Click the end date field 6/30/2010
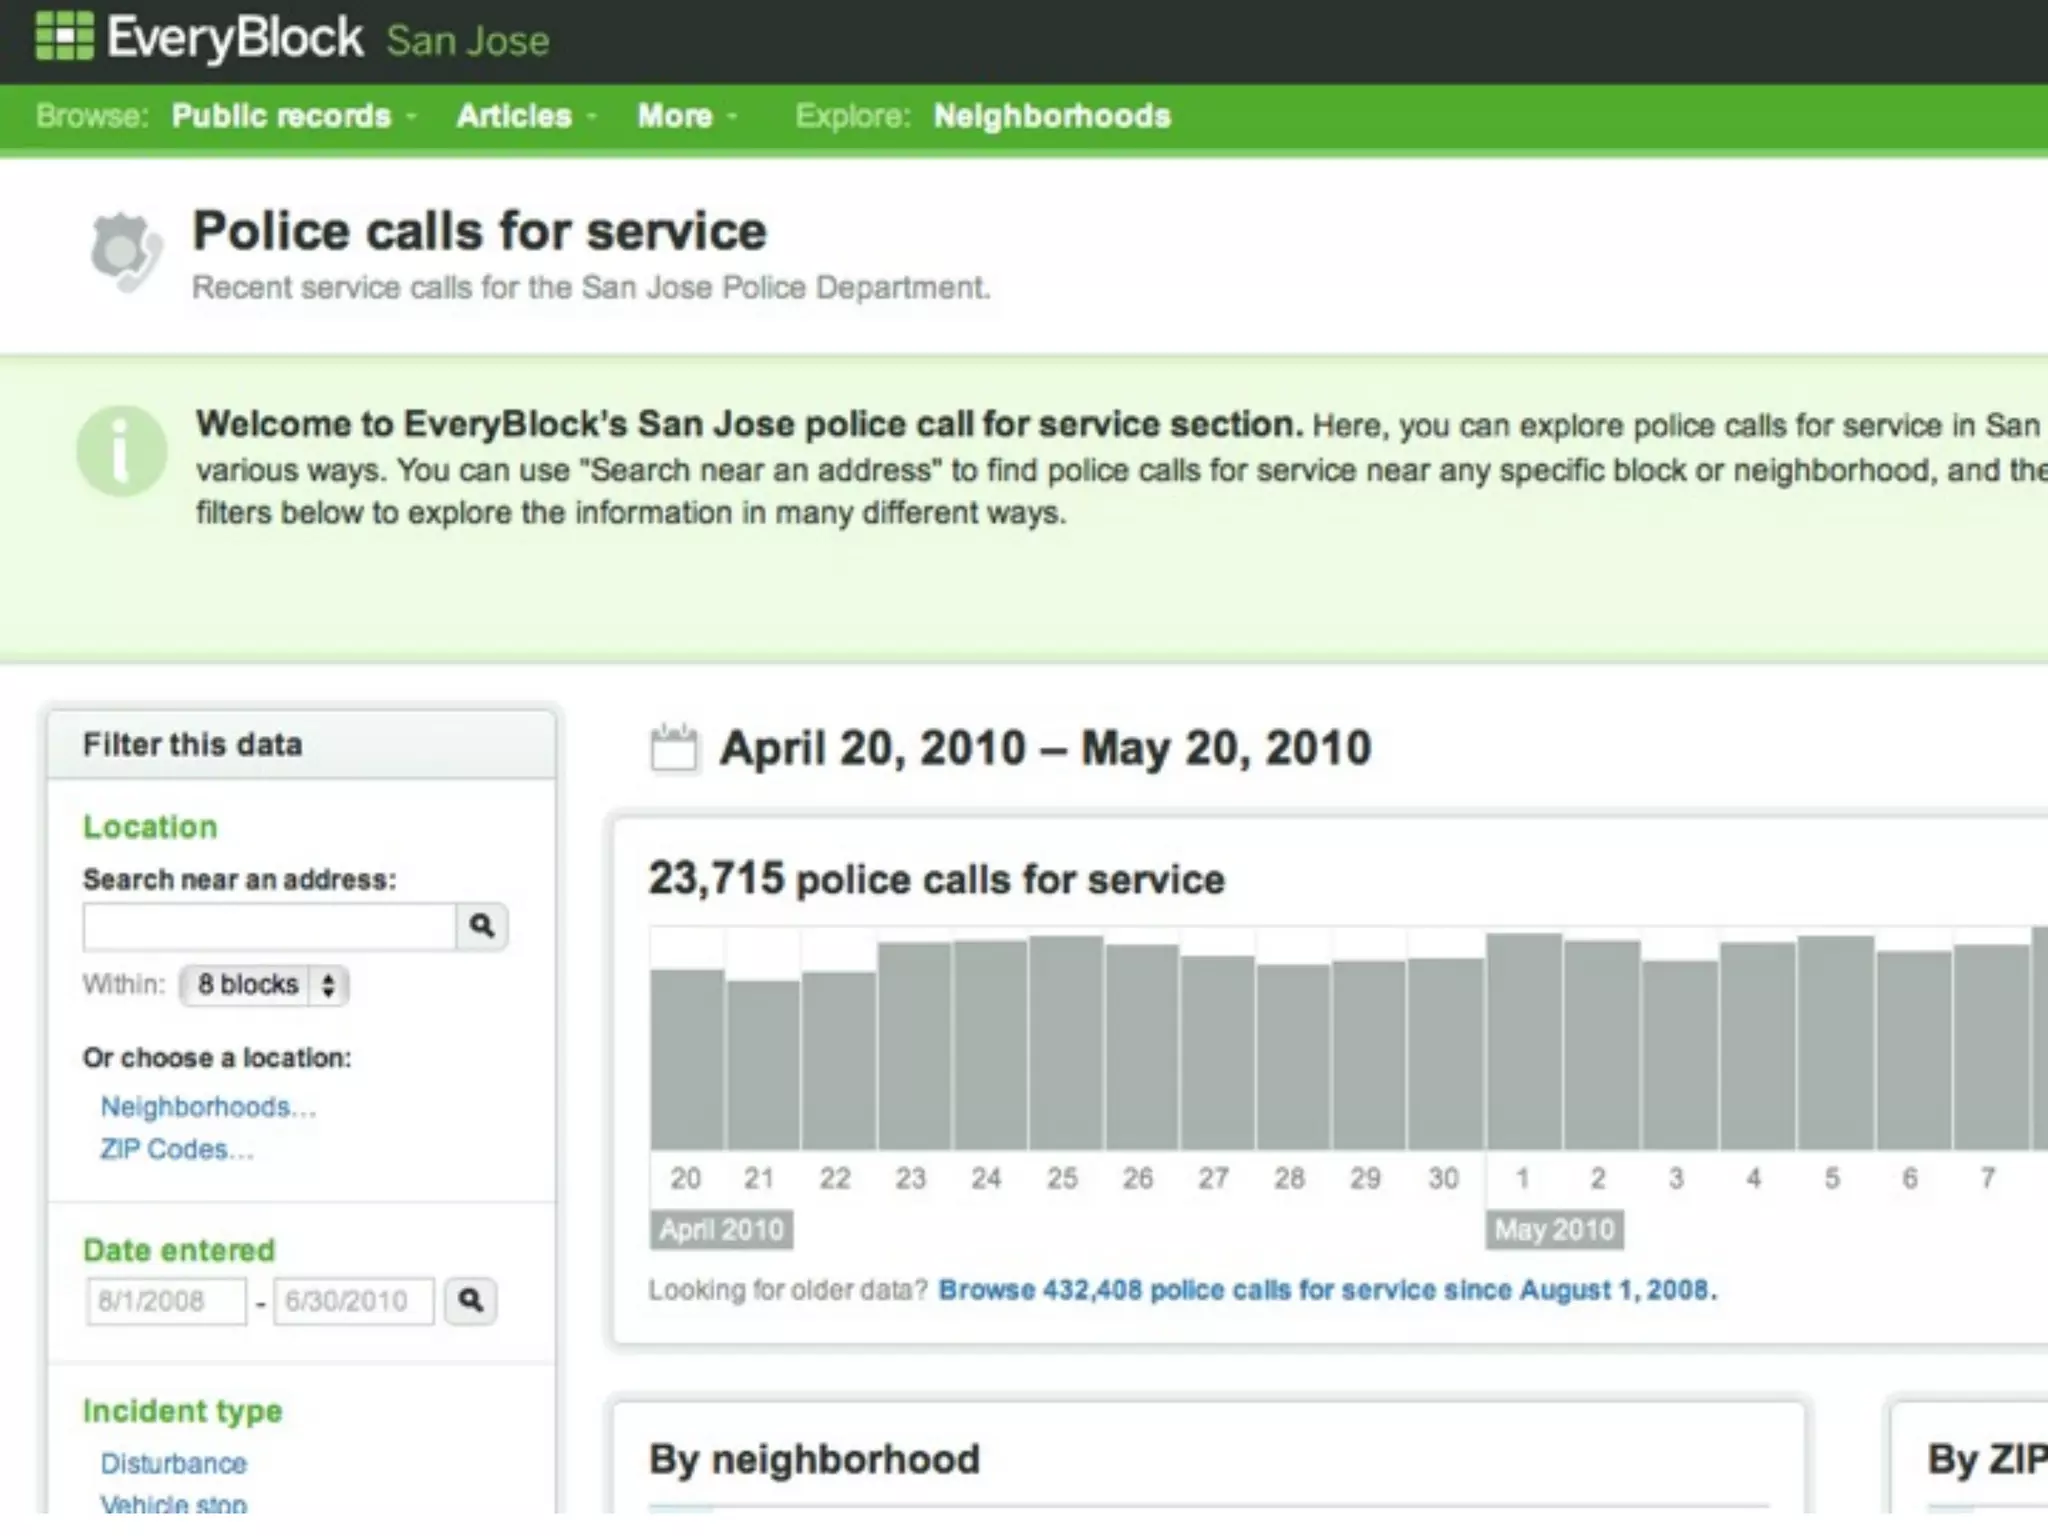Screen dimensions: 2048x1536 353,1301
